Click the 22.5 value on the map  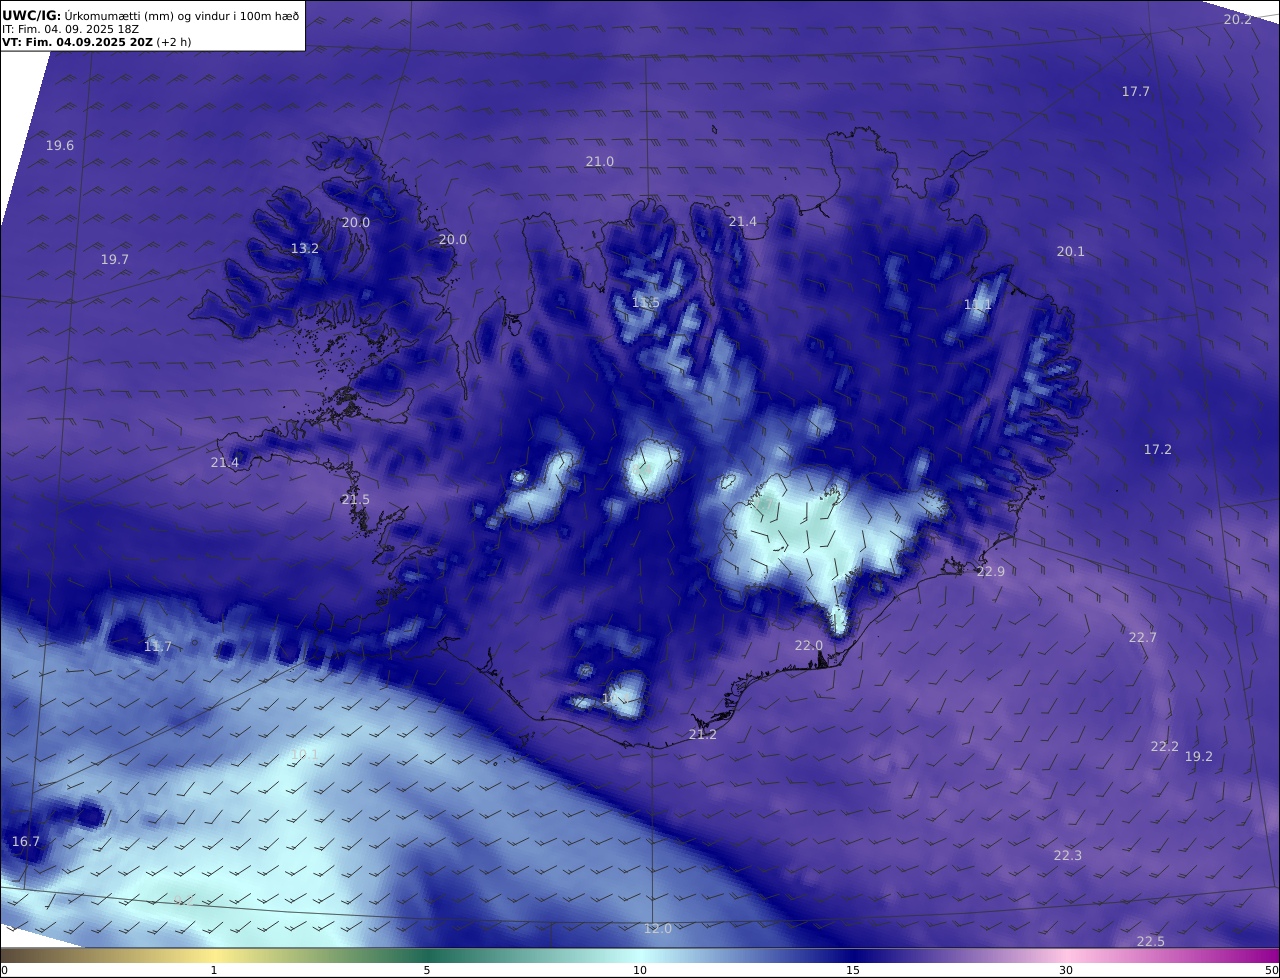(1151, 942)
